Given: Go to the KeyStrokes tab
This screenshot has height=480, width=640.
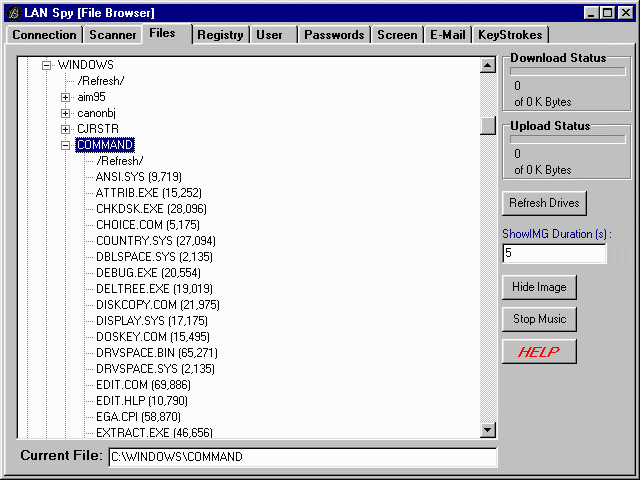Looking at the screenshot, I should click(x=510, y=35).
